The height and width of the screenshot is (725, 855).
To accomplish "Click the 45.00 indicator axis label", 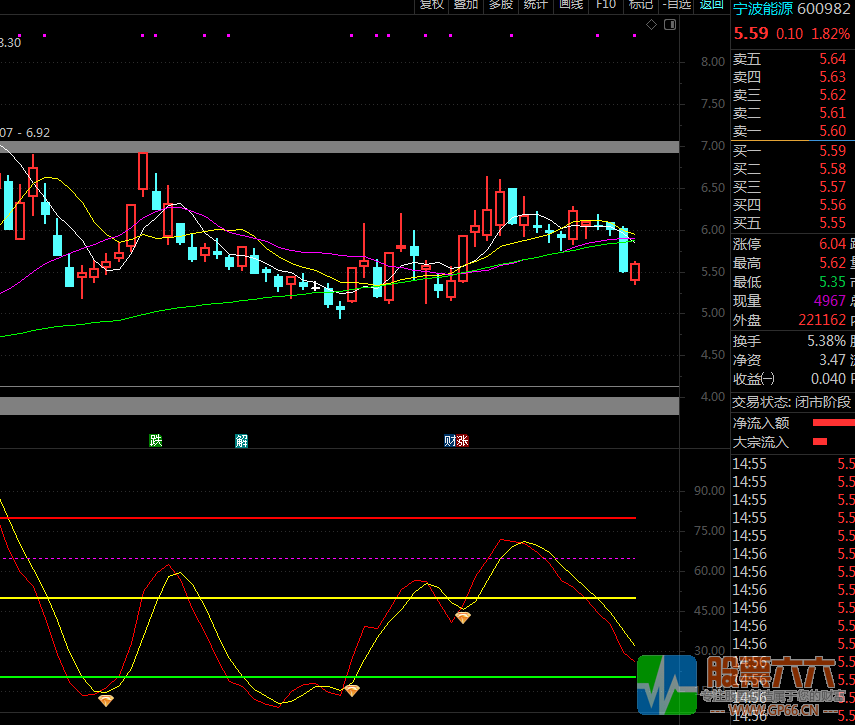I will pyautogui.click(x=709, y=611).
